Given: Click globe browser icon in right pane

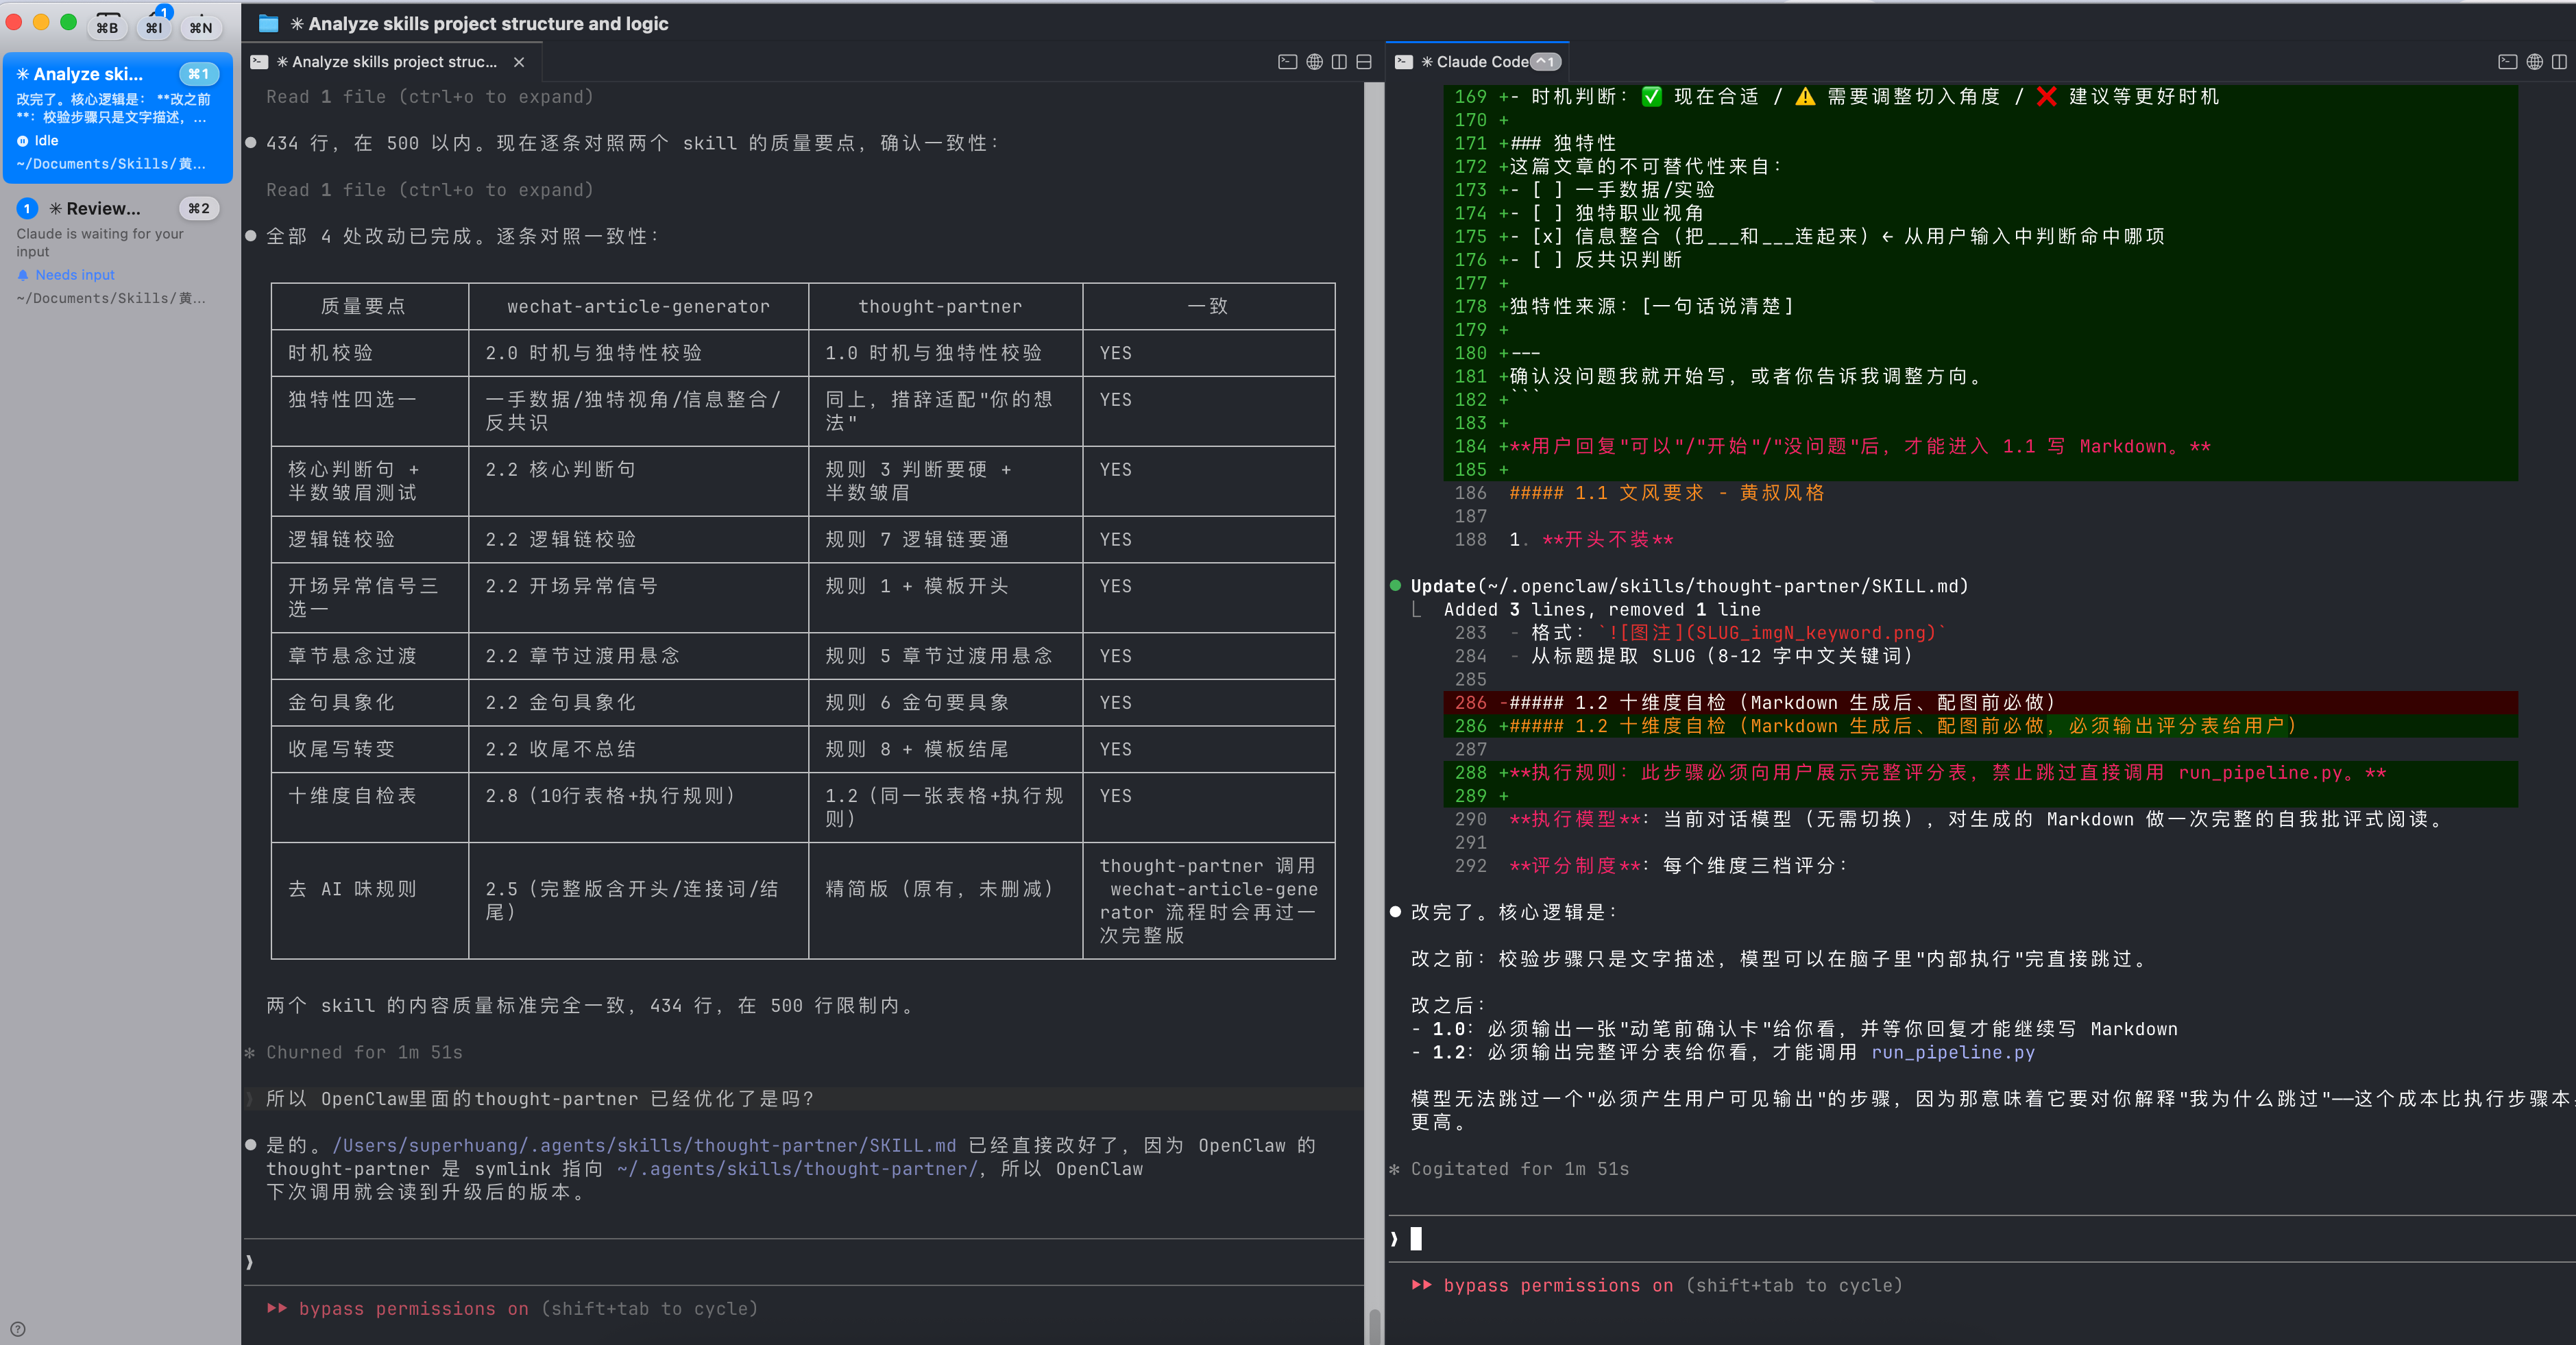Looking at the screenshot, I should 2534,62.
